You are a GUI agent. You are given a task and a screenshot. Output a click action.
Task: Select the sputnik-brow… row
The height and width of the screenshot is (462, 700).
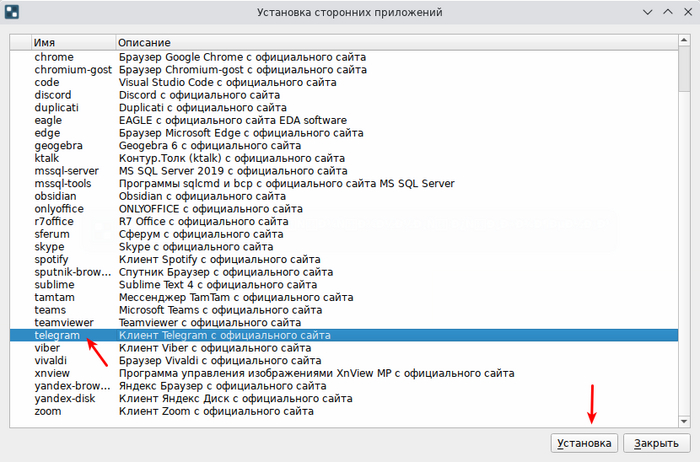coord(344,272)
